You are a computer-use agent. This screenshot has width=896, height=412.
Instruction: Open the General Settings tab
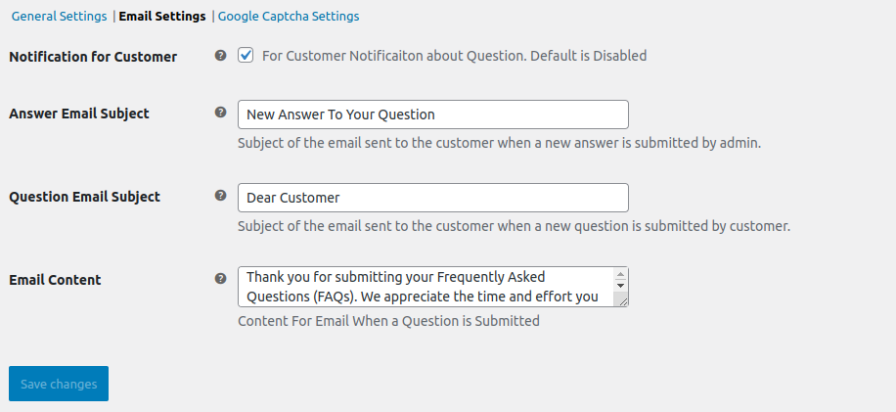[x=59, y=17]
